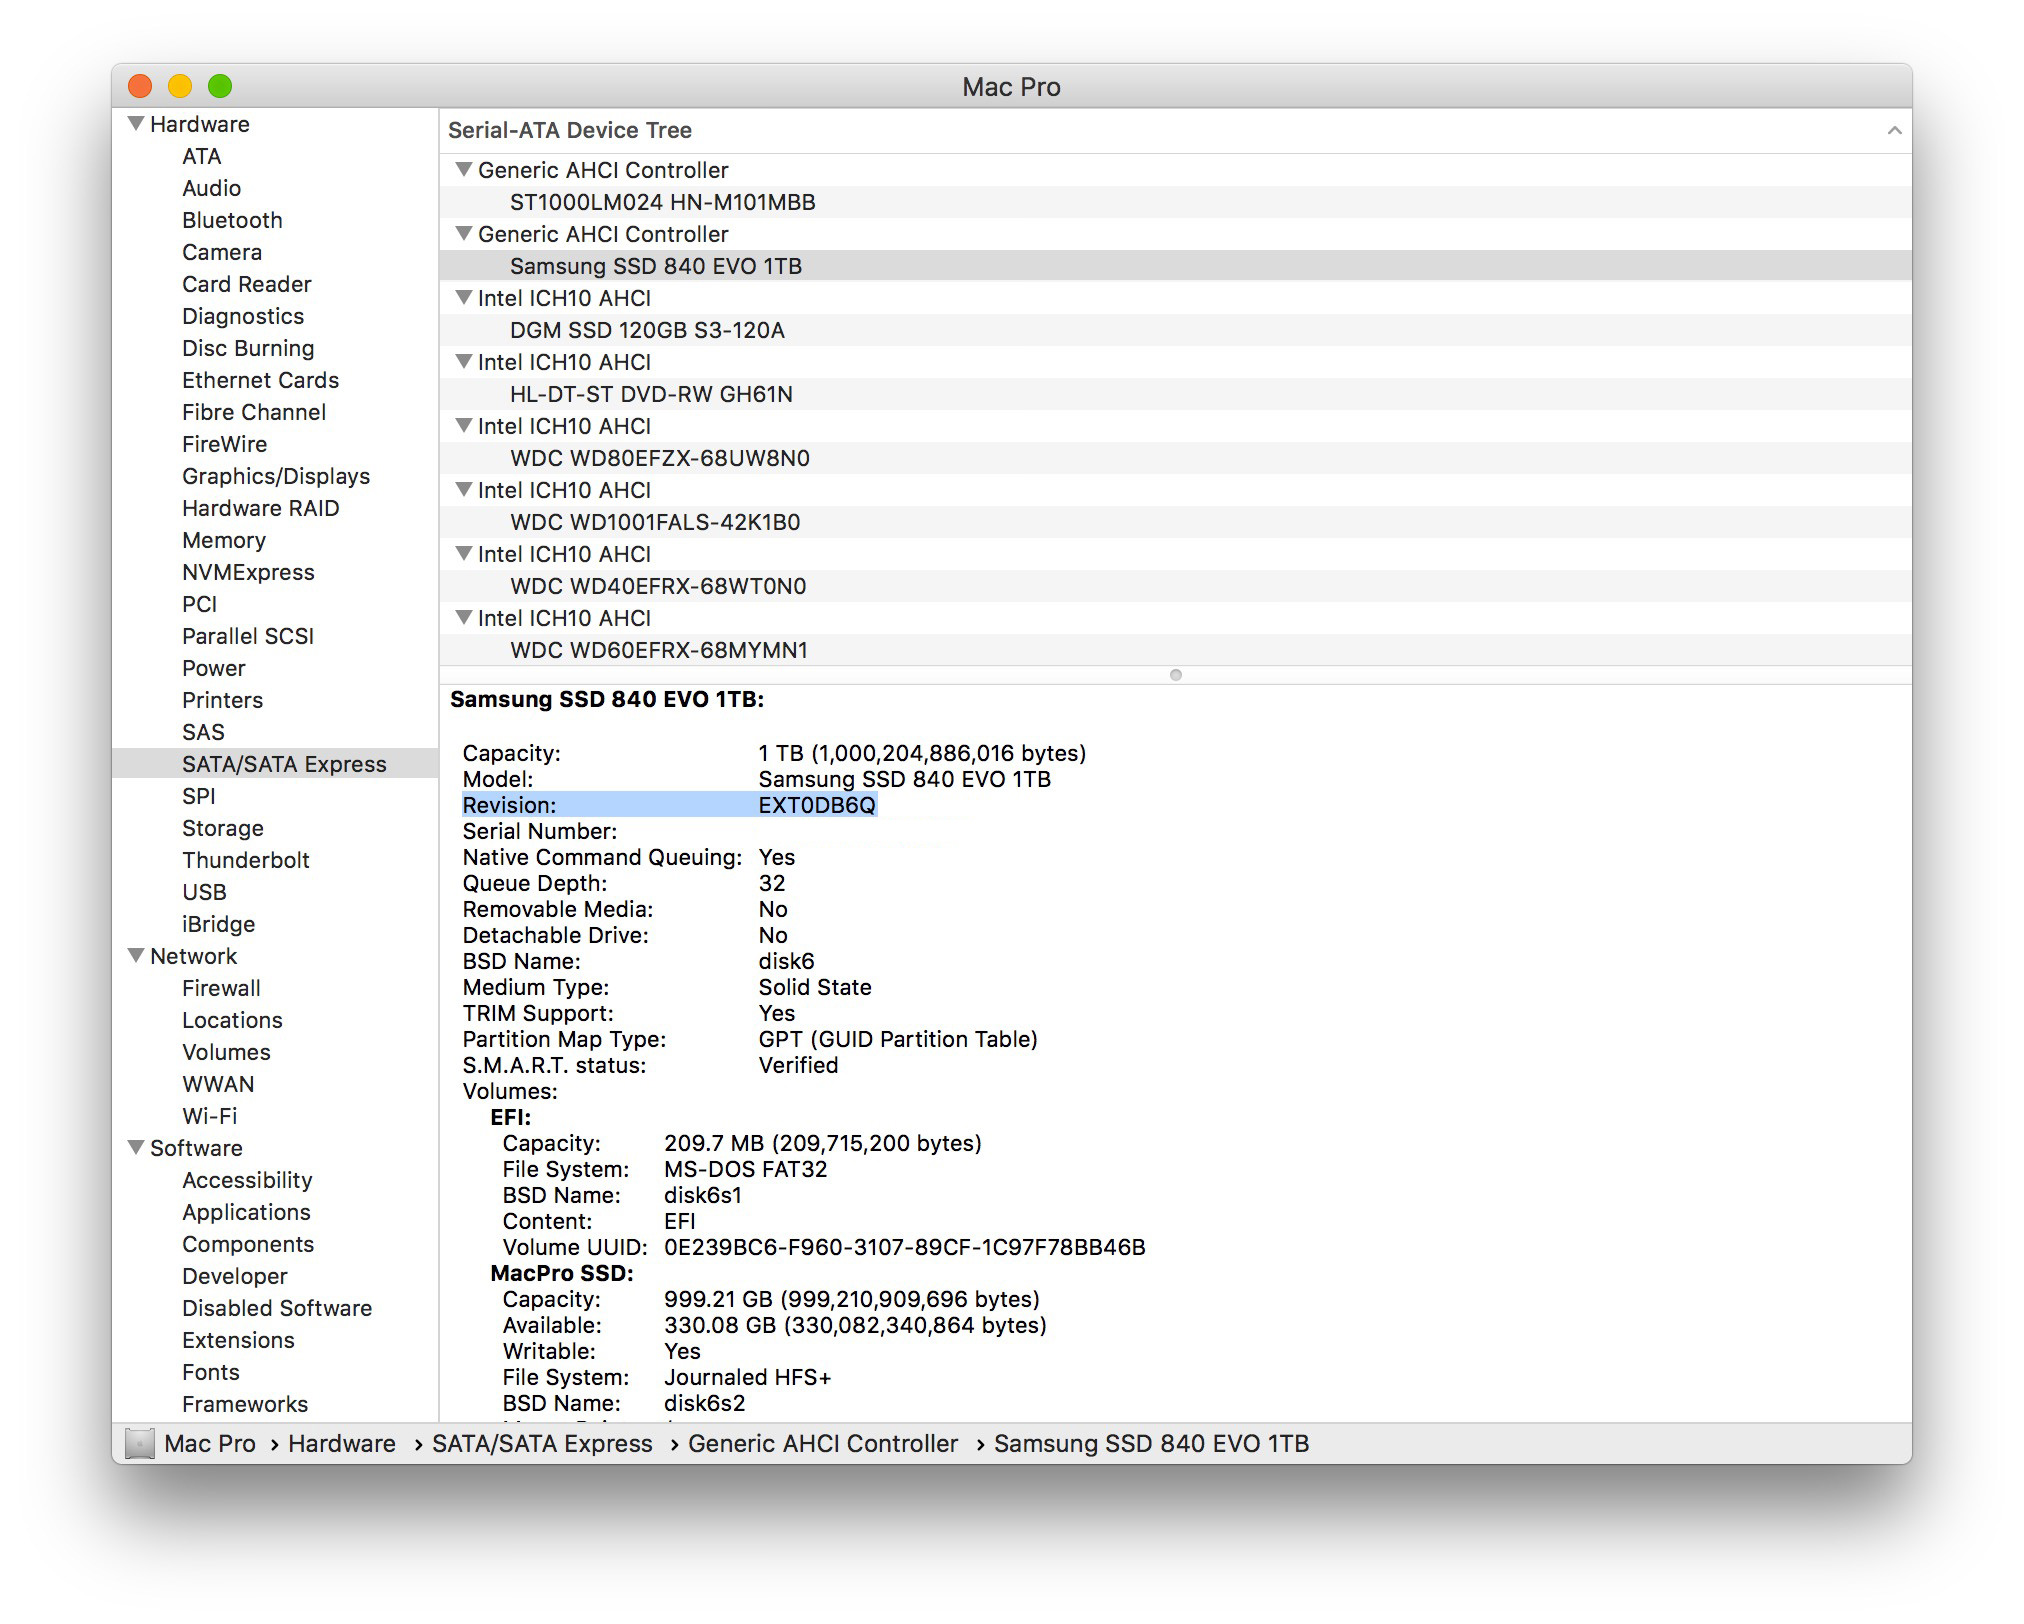Viewport: 2024px width, 1624px height.
Task: Select iBridge in the sidebar
Action: click(x=219, y=924)
